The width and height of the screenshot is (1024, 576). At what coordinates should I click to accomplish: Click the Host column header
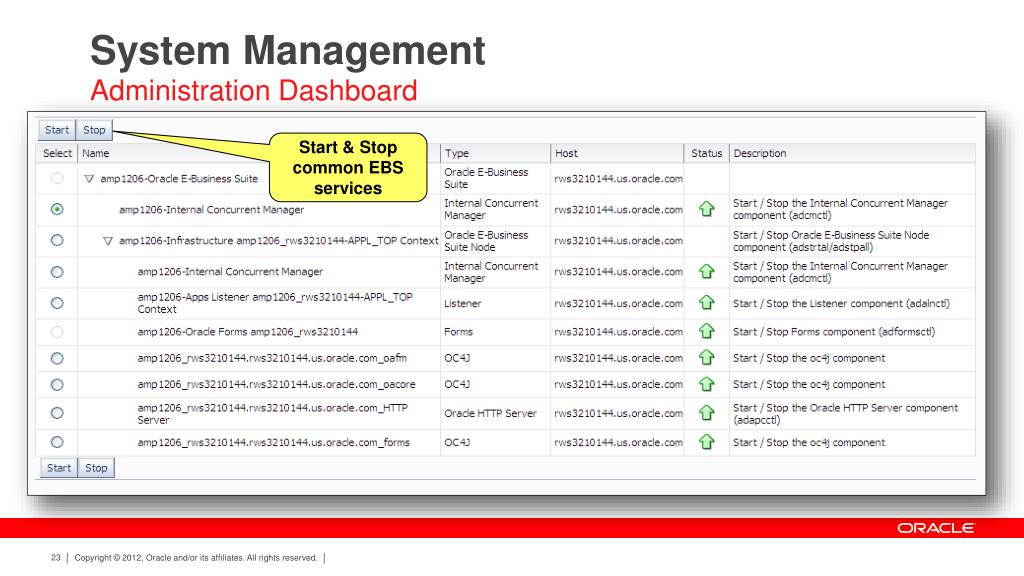pyautogui.click(x=566, y=153)
